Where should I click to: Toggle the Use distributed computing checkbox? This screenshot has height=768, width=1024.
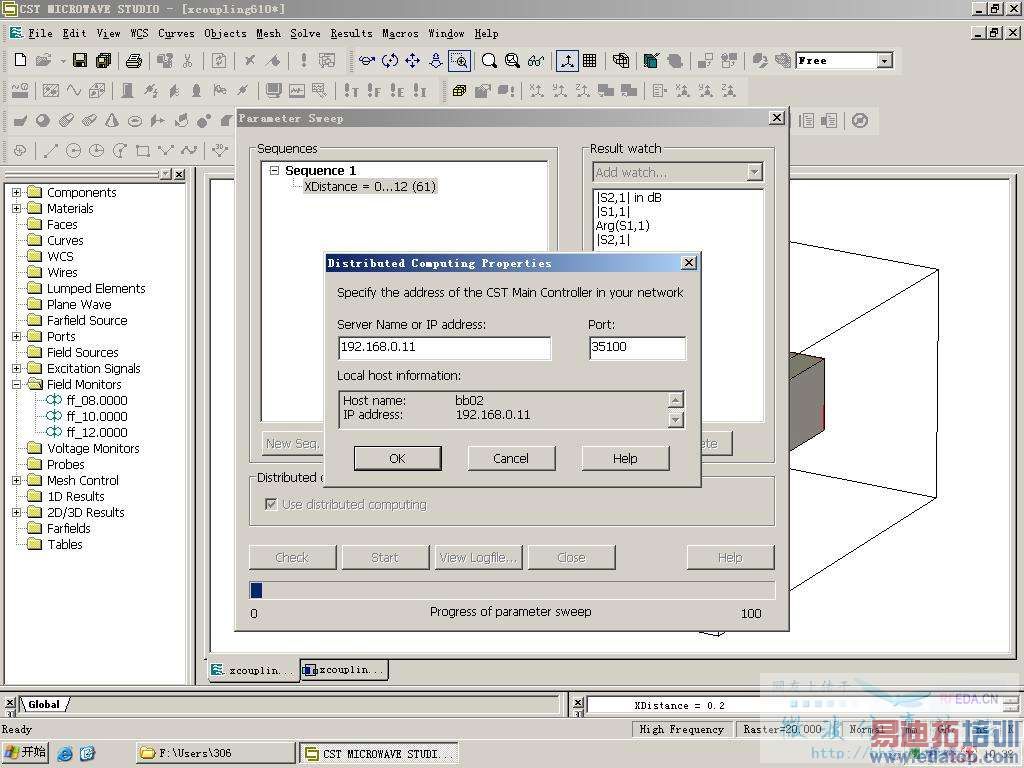click(271, 504)
